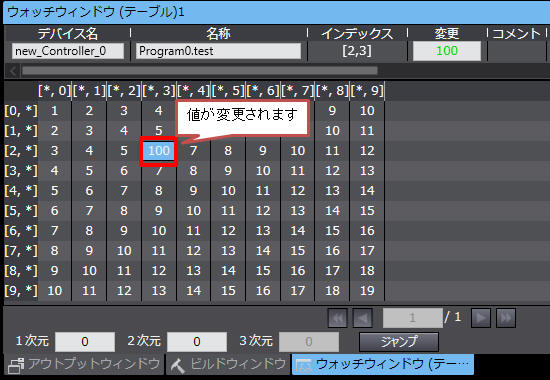
Task: Select the highlighted cell with value 100
Action: click(158, 151)
